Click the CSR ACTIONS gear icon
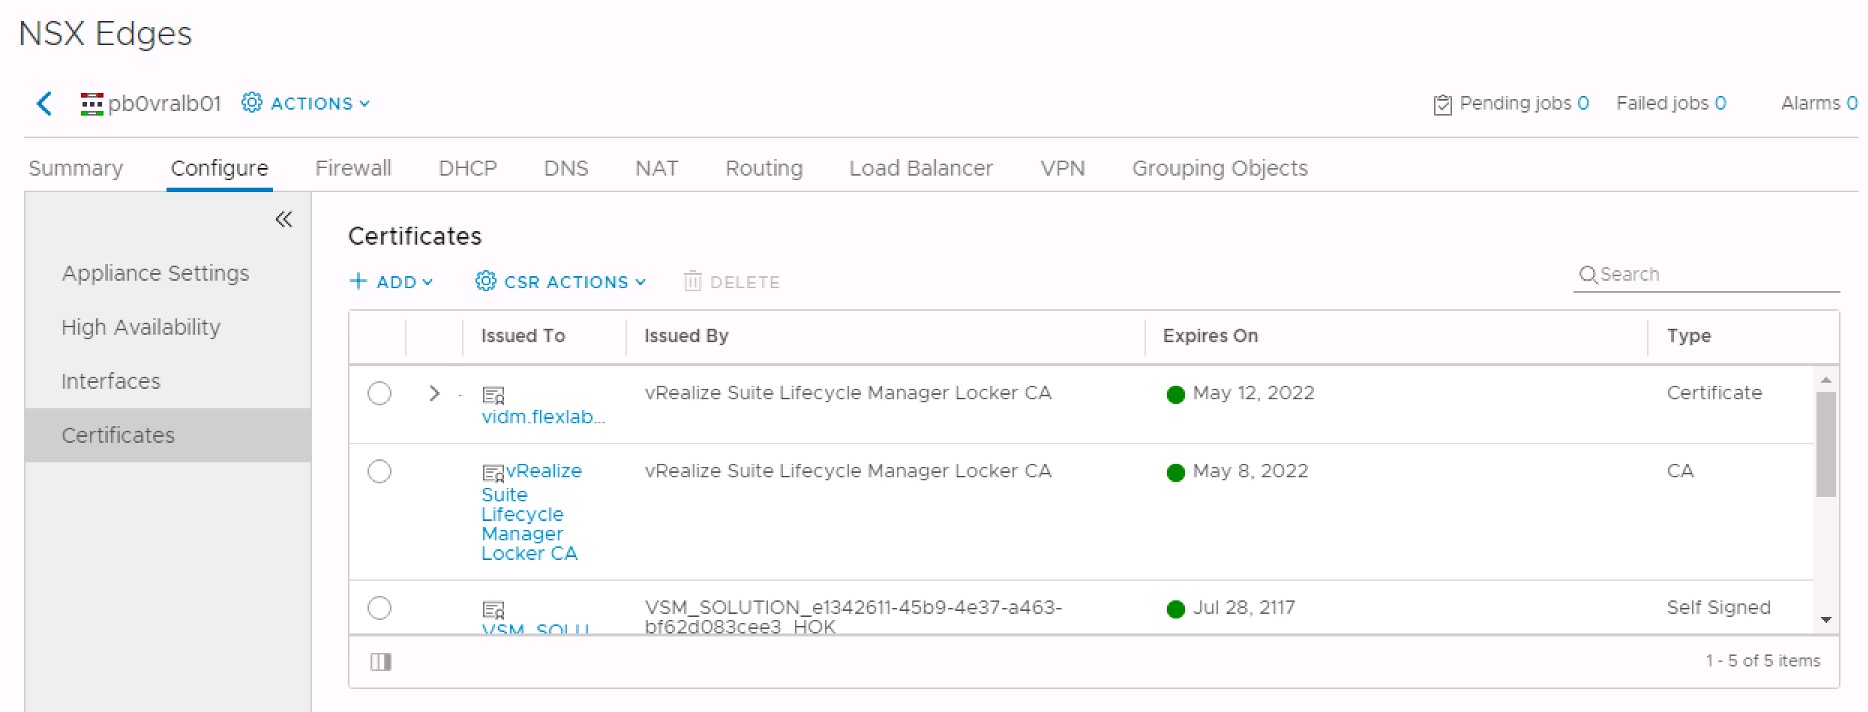 click(x=486, y=281)
